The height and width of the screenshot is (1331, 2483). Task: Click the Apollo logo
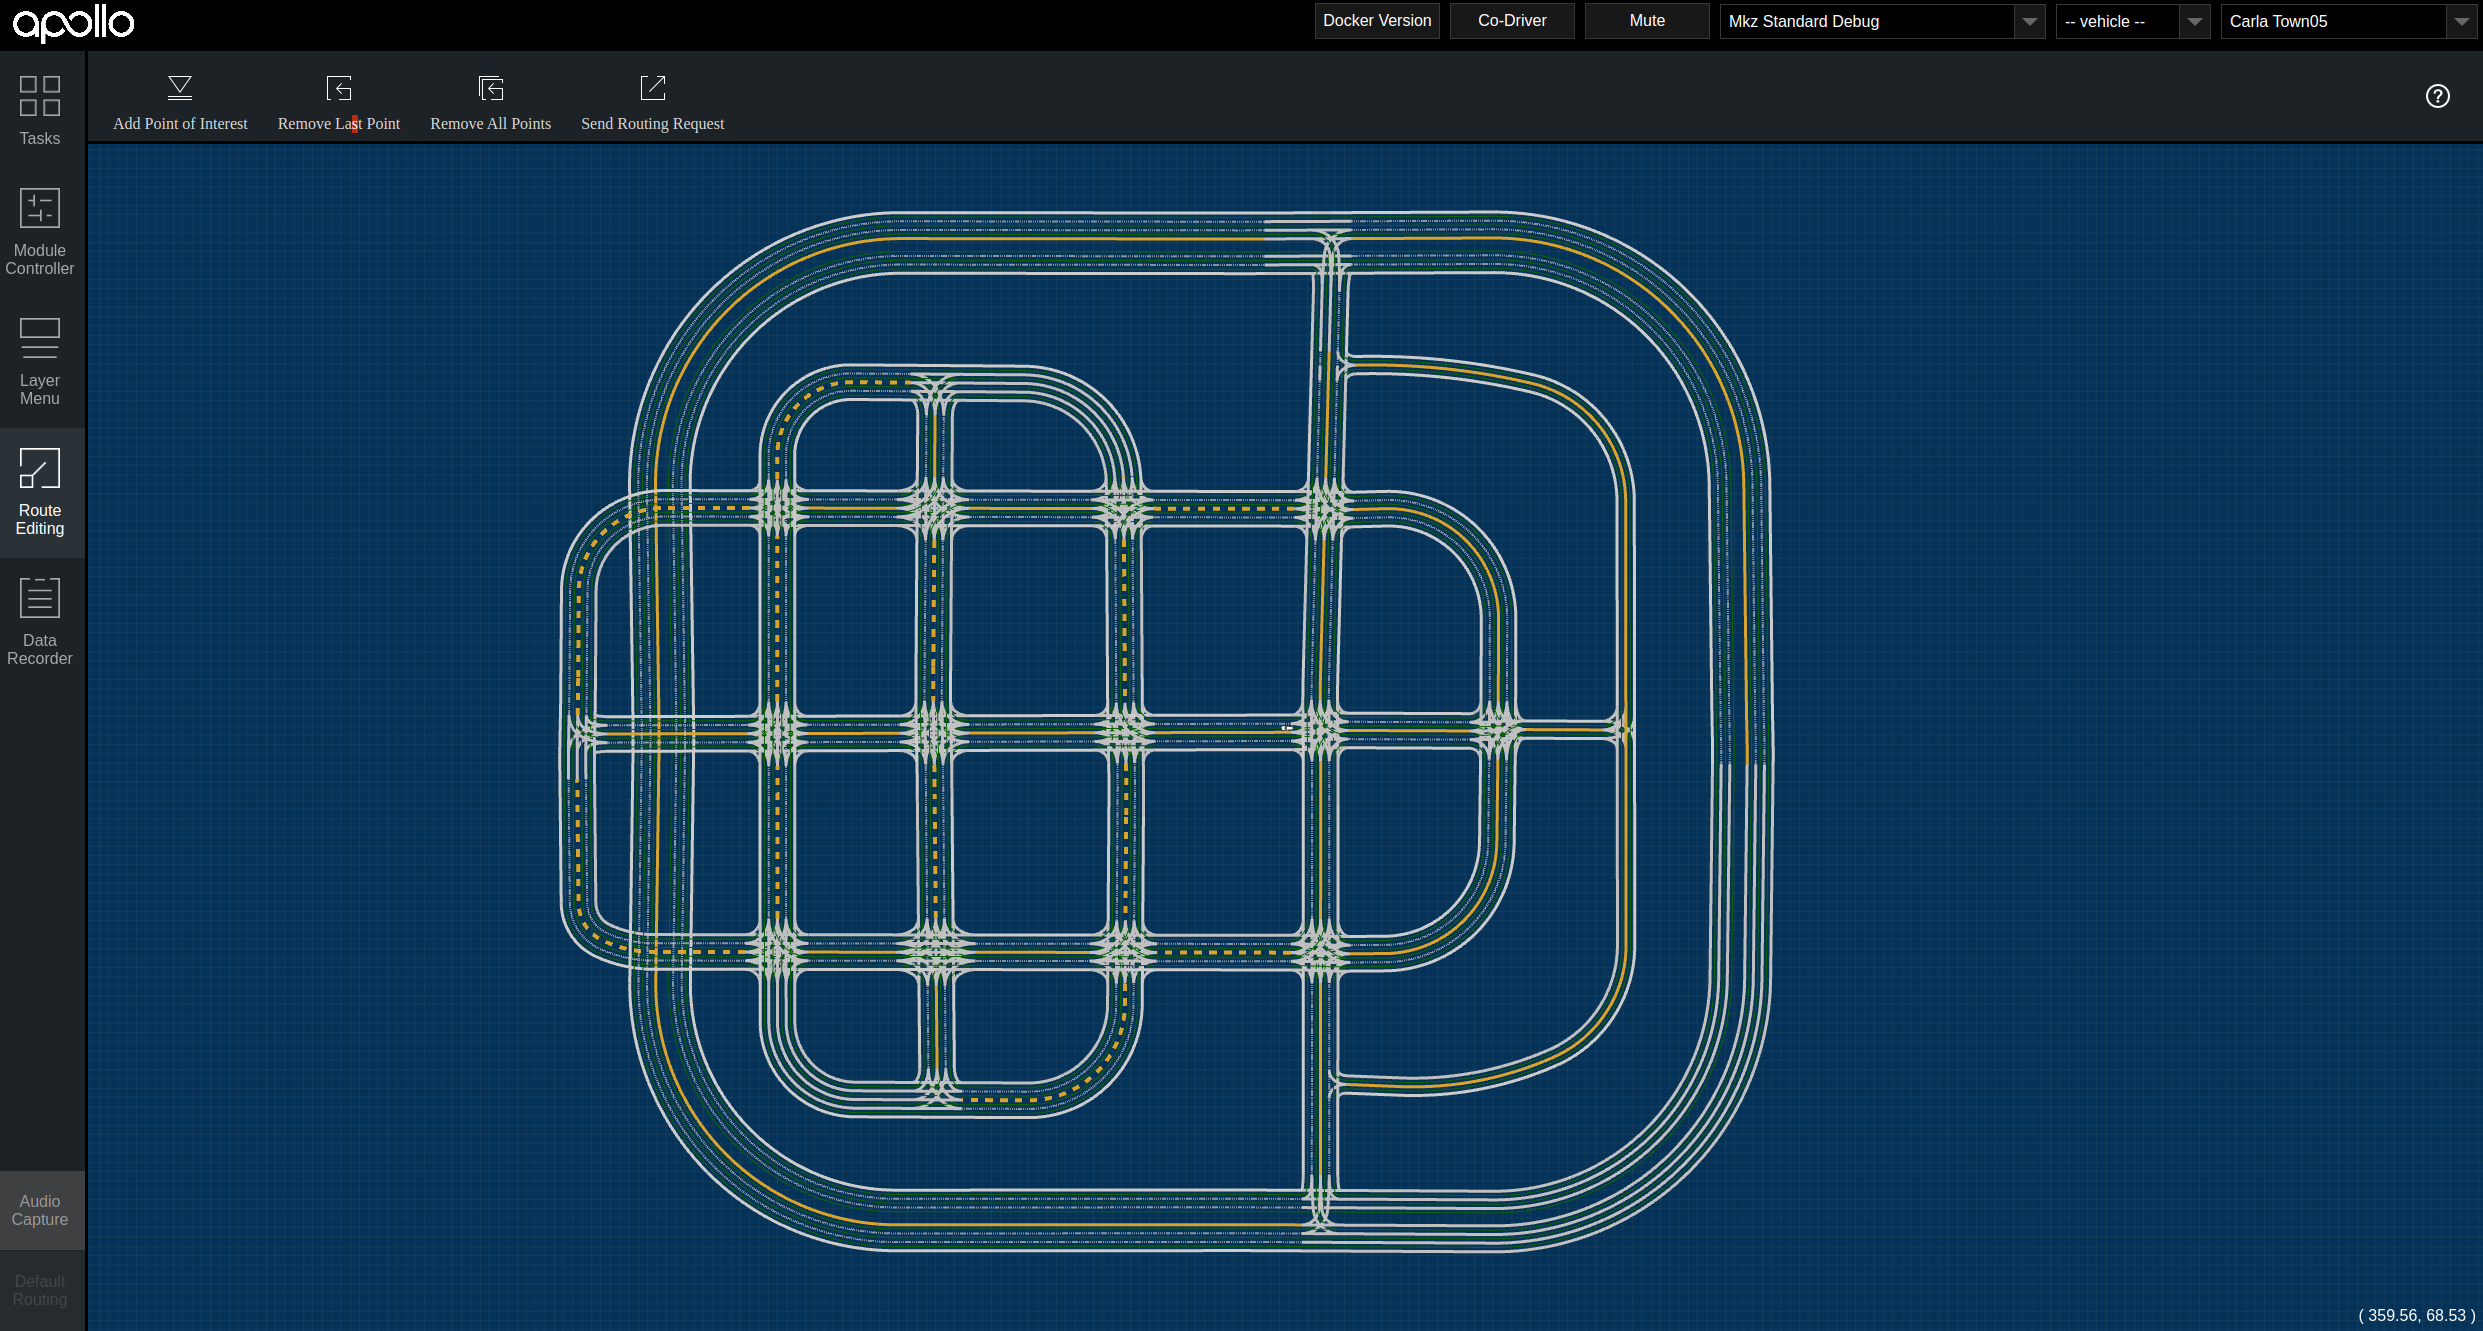(x=73, y=23)
